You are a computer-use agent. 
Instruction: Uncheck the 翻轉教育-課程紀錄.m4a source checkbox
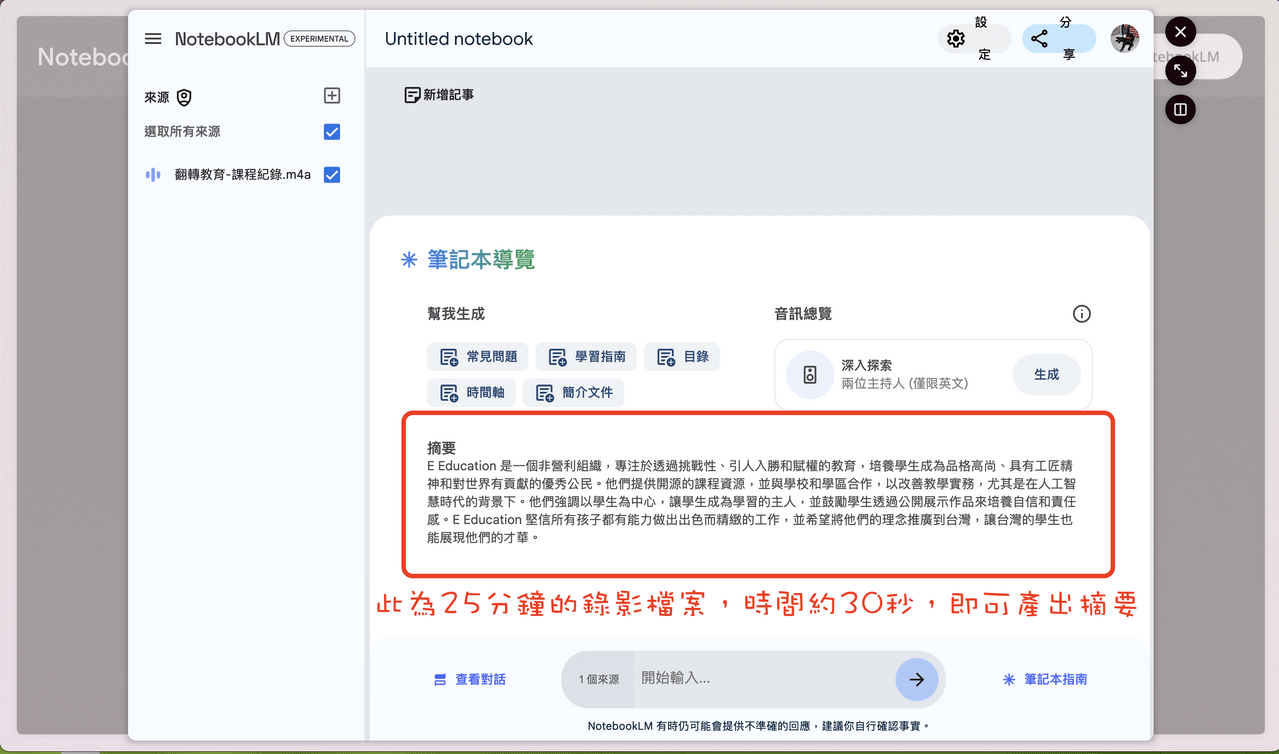click(332, 174)
